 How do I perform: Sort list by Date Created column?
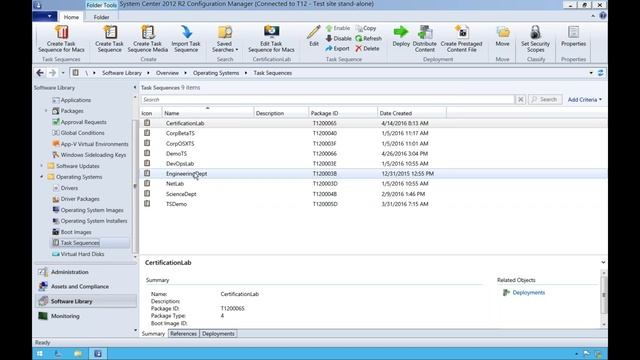411,113
